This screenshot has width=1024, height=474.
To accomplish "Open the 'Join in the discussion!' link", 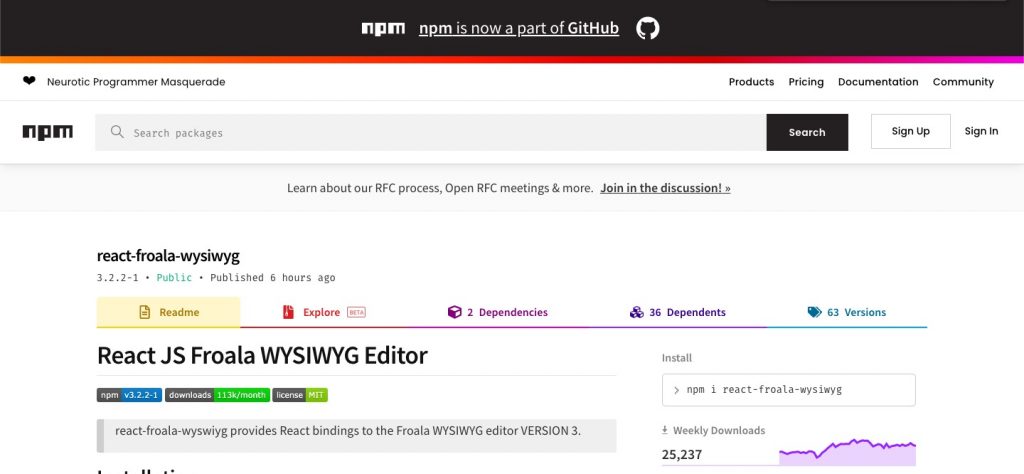I will (x=665, y=188).
